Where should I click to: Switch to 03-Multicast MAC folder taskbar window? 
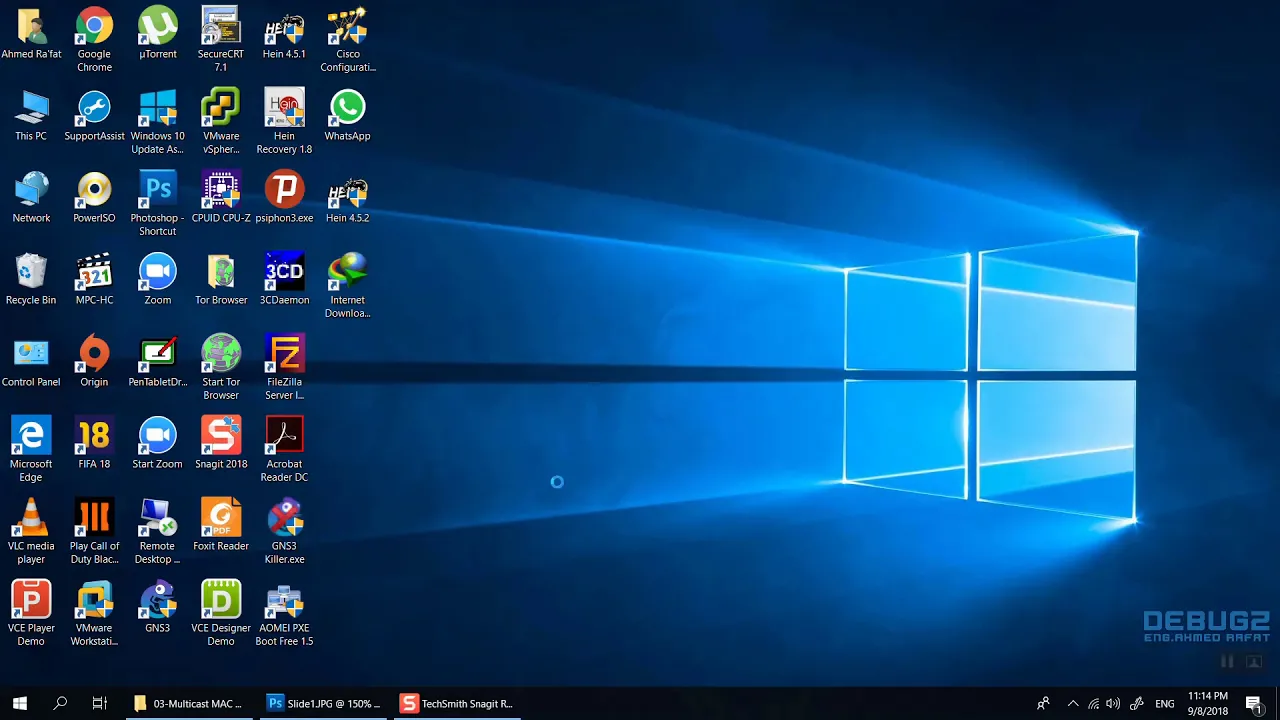pyautogui.click(x=188, y=703)
